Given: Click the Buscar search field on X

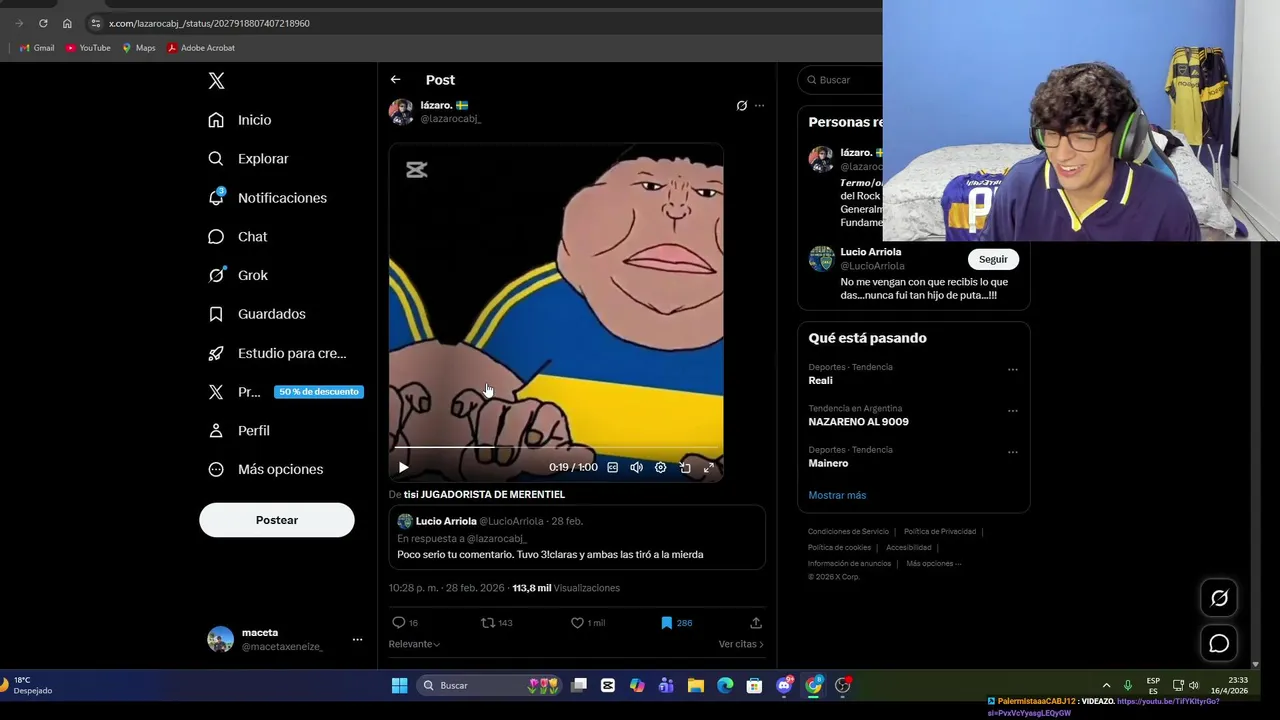Looking at the screenshot, I should (840, 80).
